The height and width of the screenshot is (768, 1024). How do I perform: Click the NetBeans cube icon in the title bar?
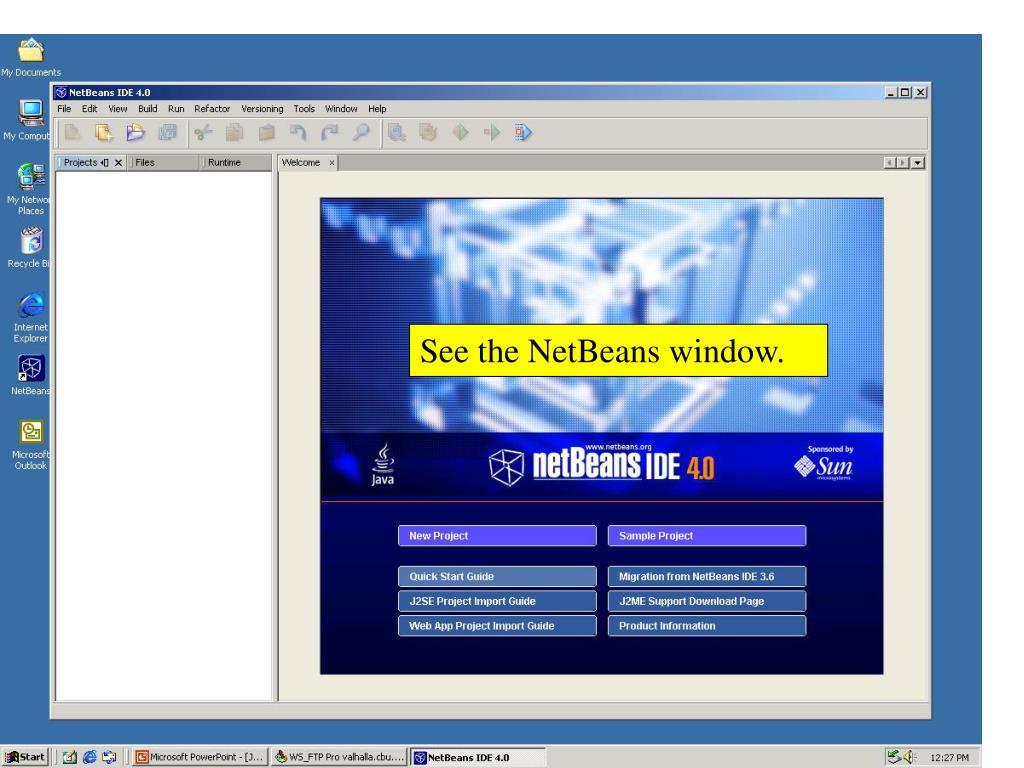pos(61,92)
